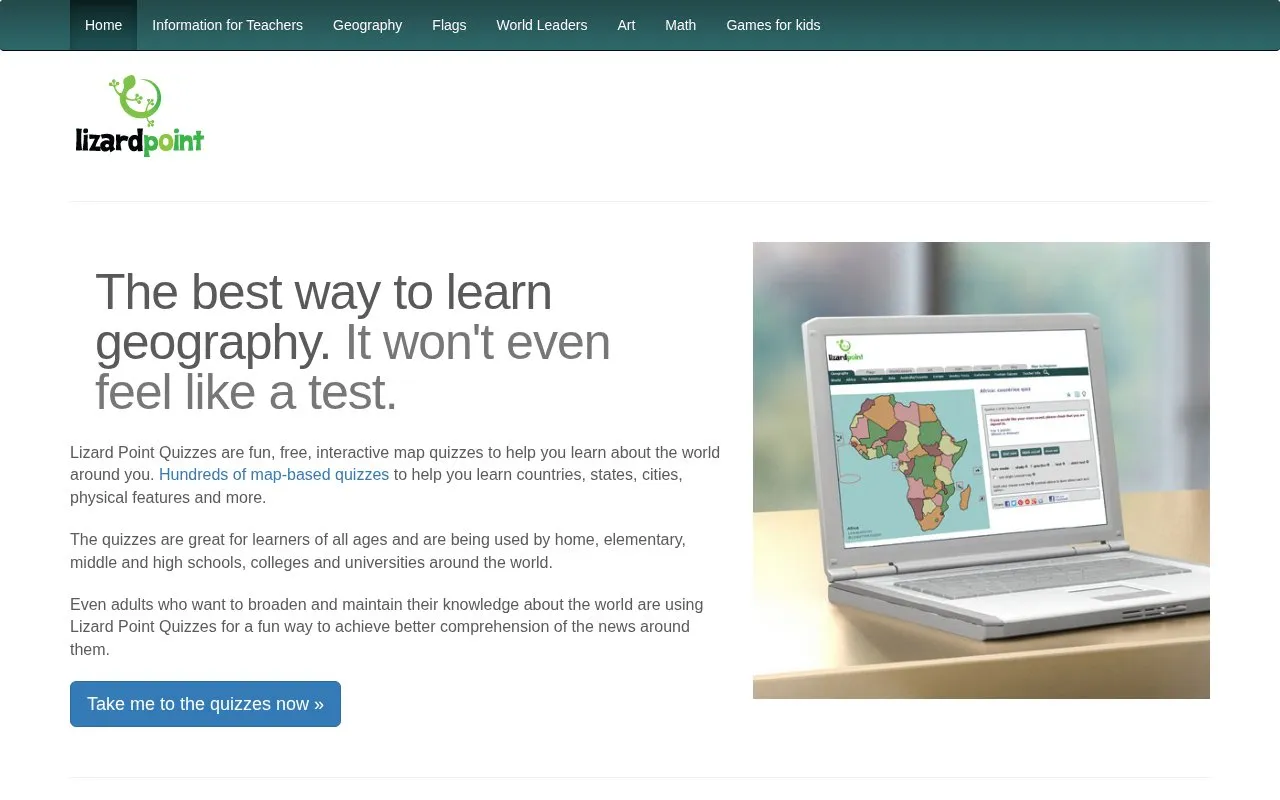1280x800 pixels.
Task: Choose Art in the top navigation
Action: click(626, 25)
